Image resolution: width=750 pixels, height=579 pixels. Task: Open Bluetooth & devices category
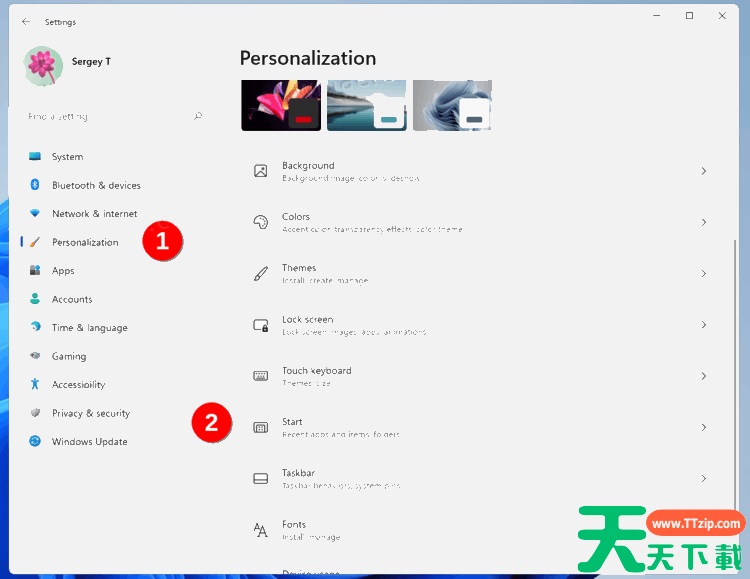113,185
